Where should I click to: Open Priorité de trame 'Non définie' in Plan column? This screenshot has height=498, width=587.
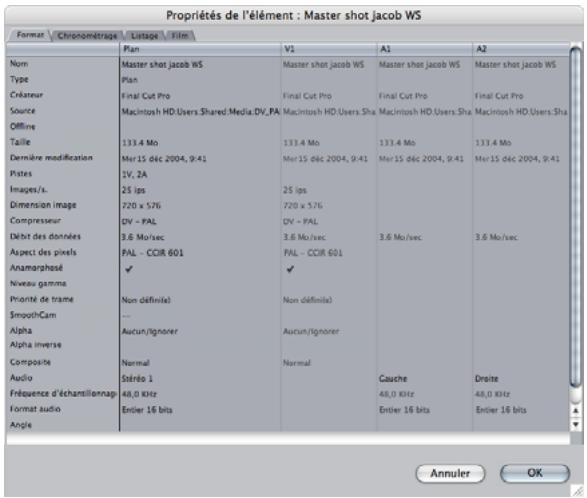point(146,300)
